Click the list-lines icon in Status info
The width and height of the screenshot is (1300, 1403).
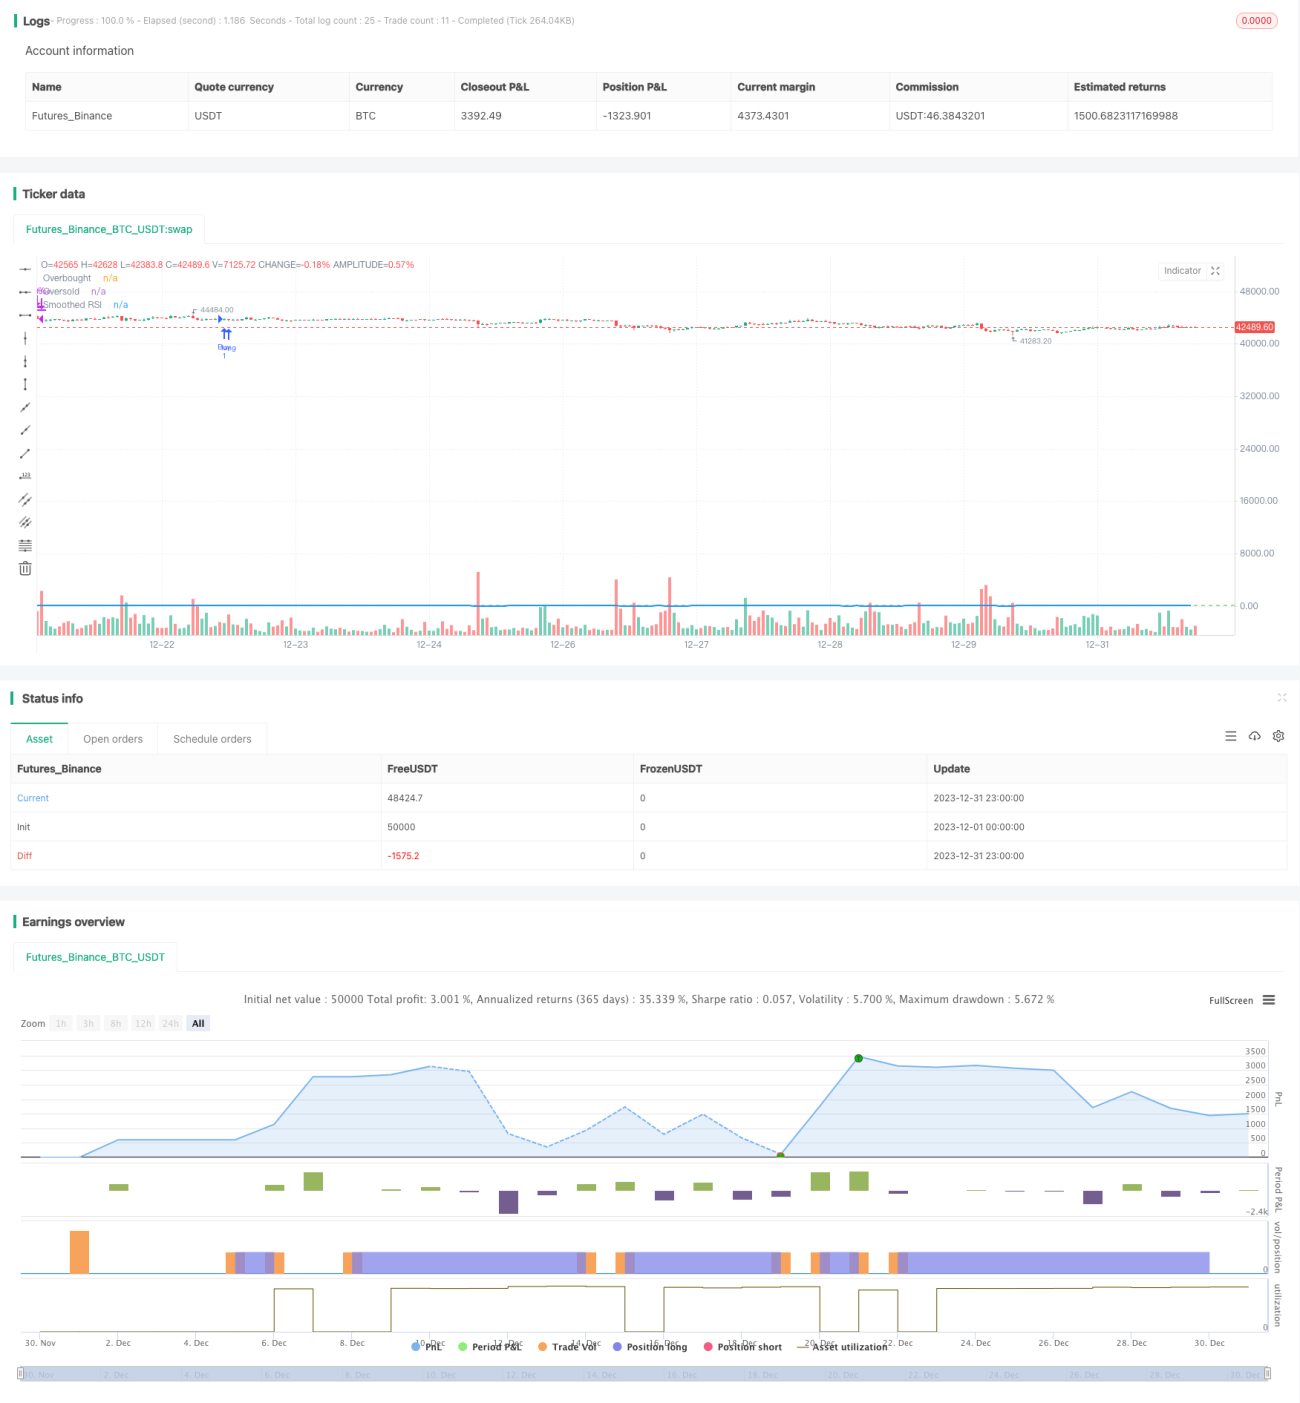click(x=1231, y=736)
